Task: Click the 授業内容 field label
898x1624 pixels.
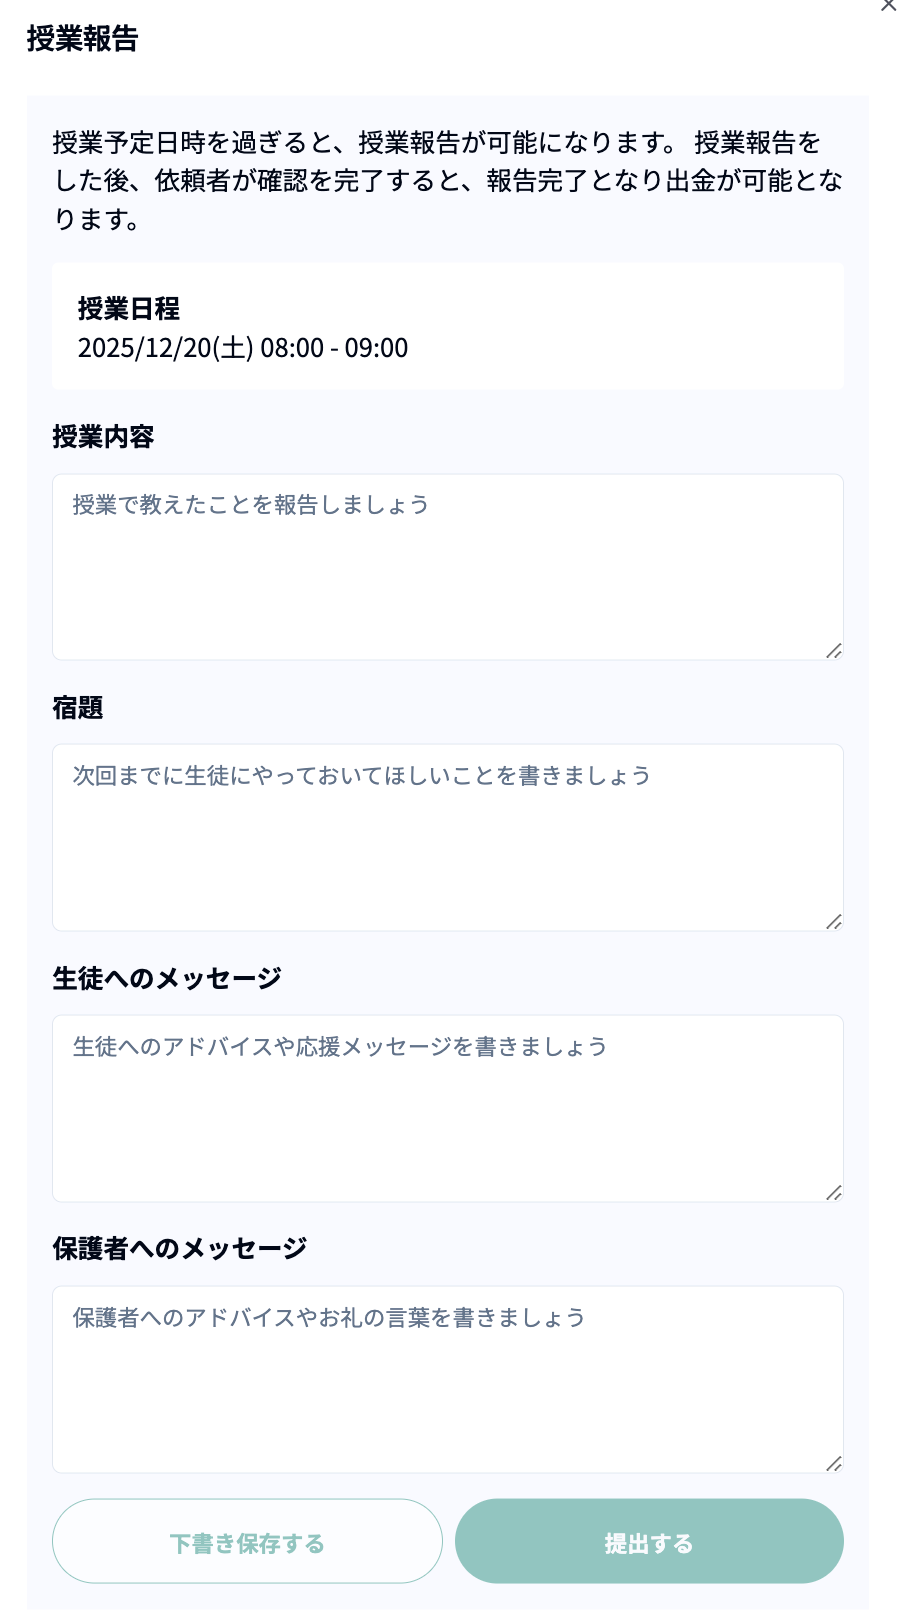Action: (103, 437)
